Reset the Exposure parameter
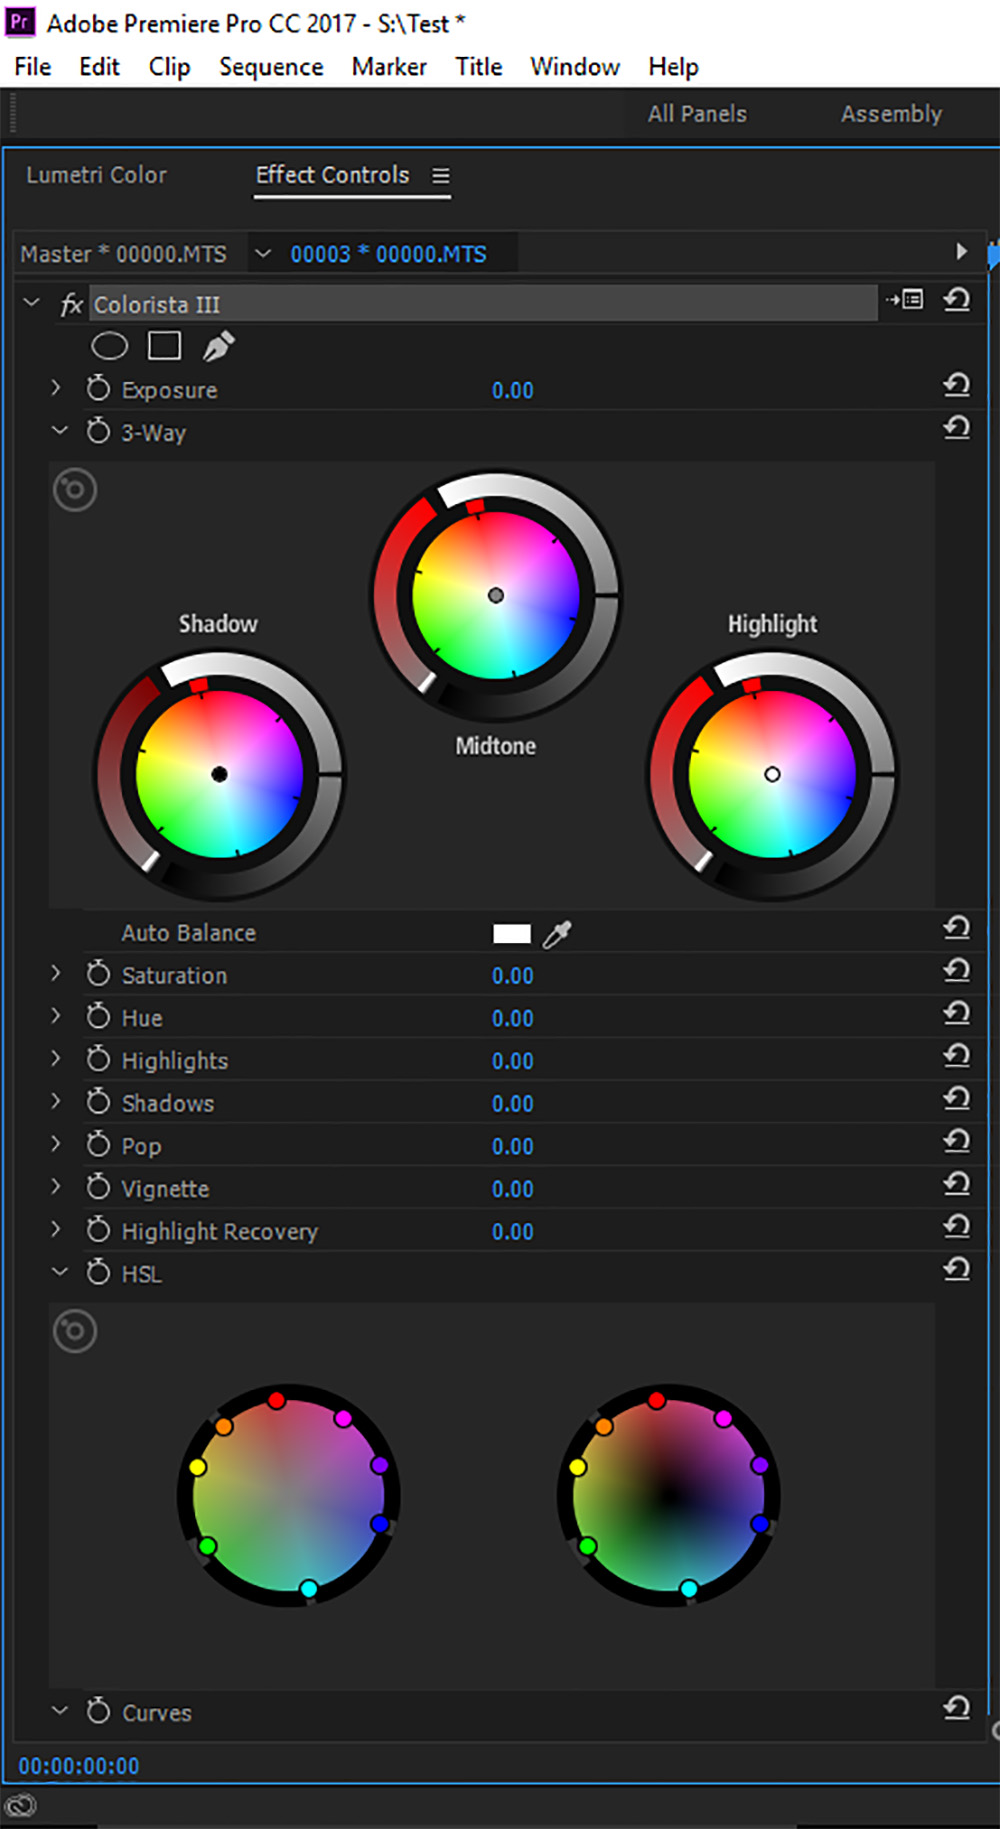The width and height of the screenshot is (1000, 1829). point(956,385)
